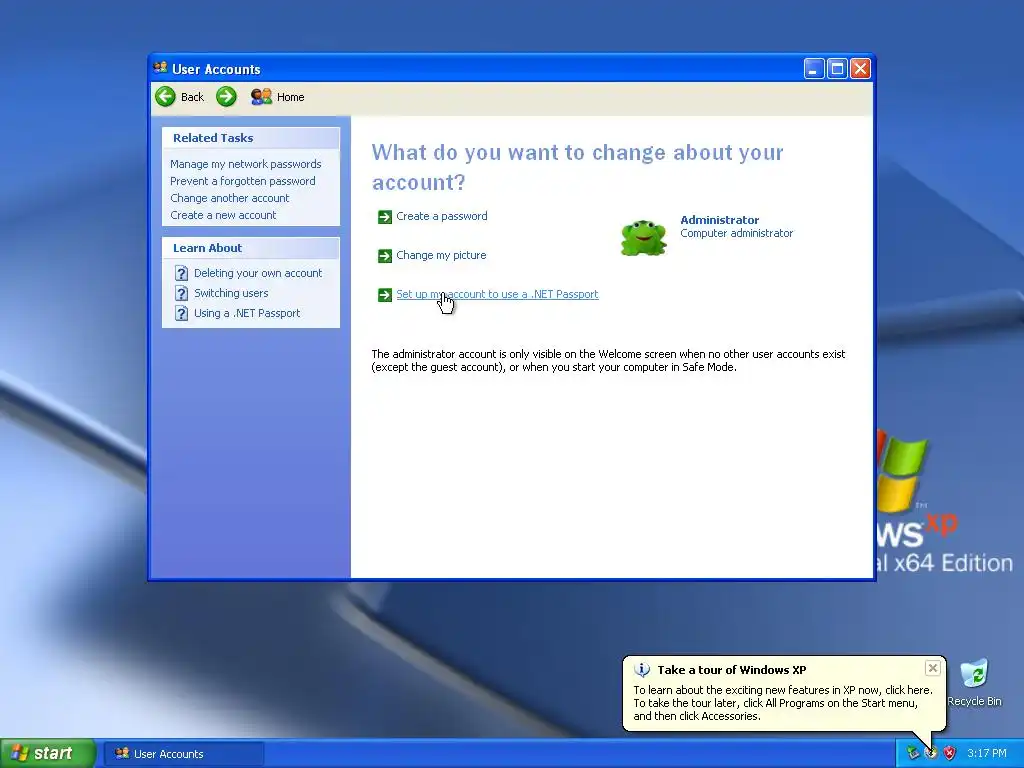Click the Windows XP tour tray icon
Image resolution: width=1024 pixels, height=768 pixels.
click(931, 753)
